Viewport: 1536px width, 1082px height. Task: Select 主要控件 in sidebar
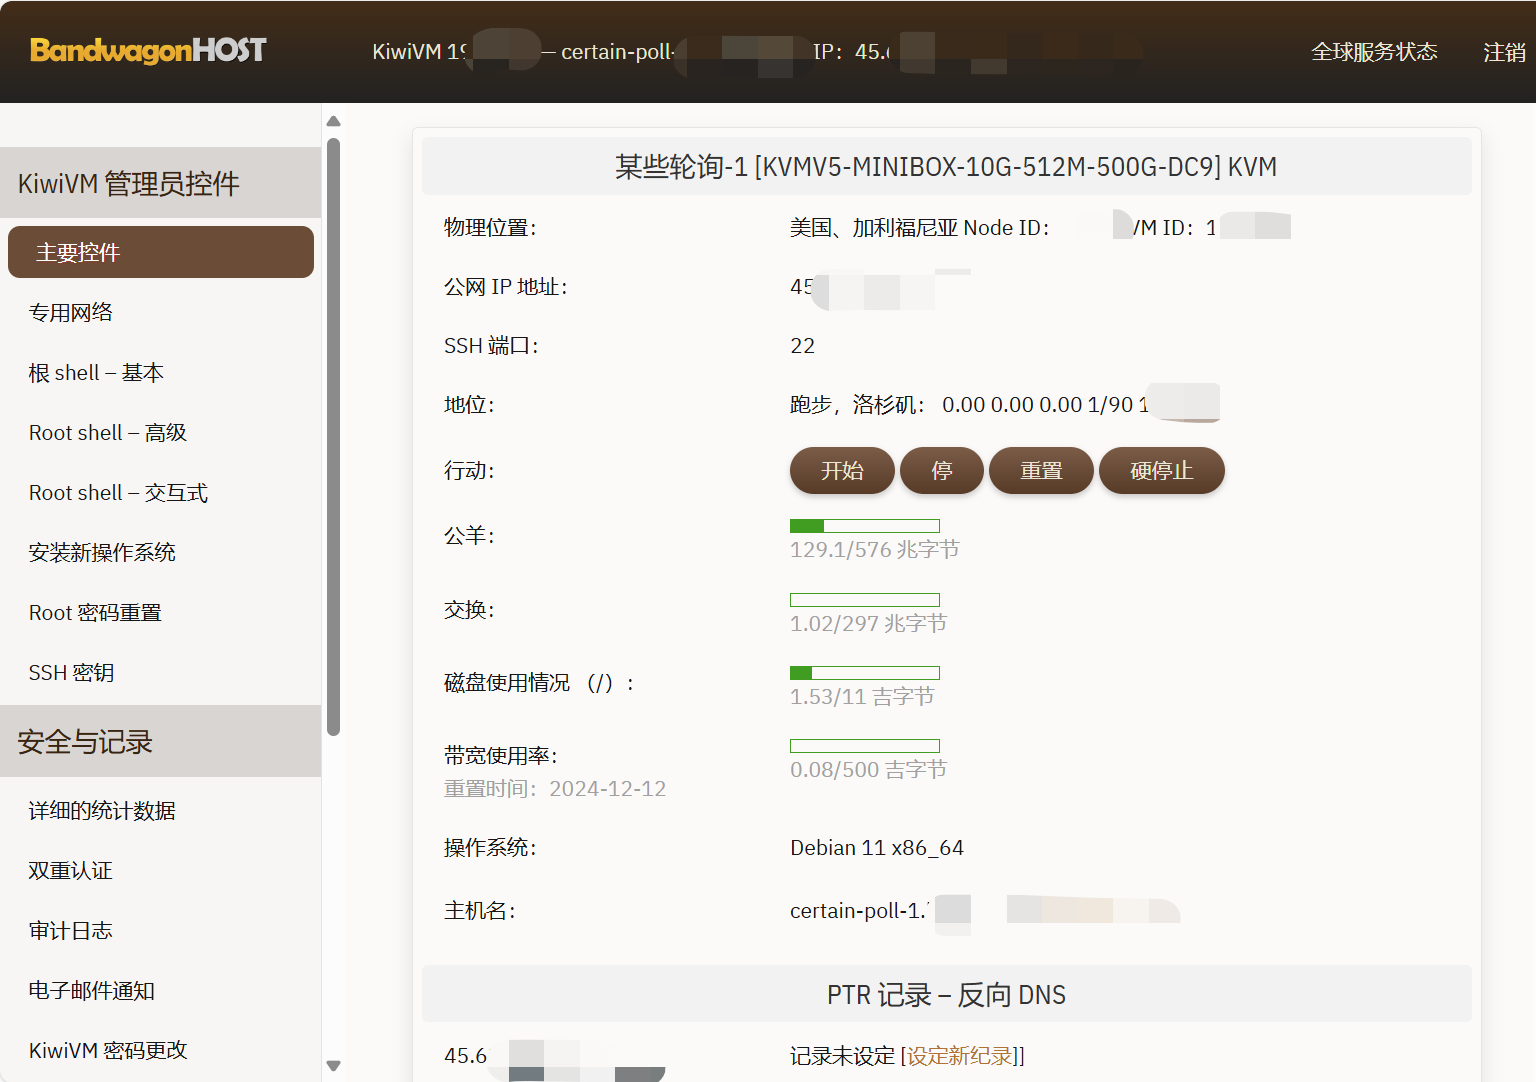click(161, 252)
